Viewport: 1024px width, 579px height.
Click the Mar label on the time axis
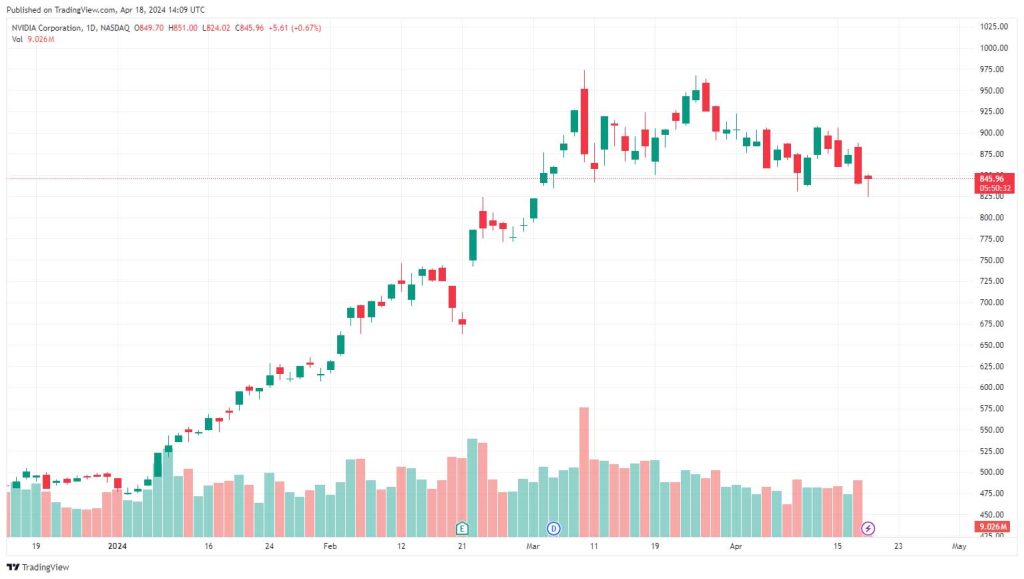pos(533,546)
